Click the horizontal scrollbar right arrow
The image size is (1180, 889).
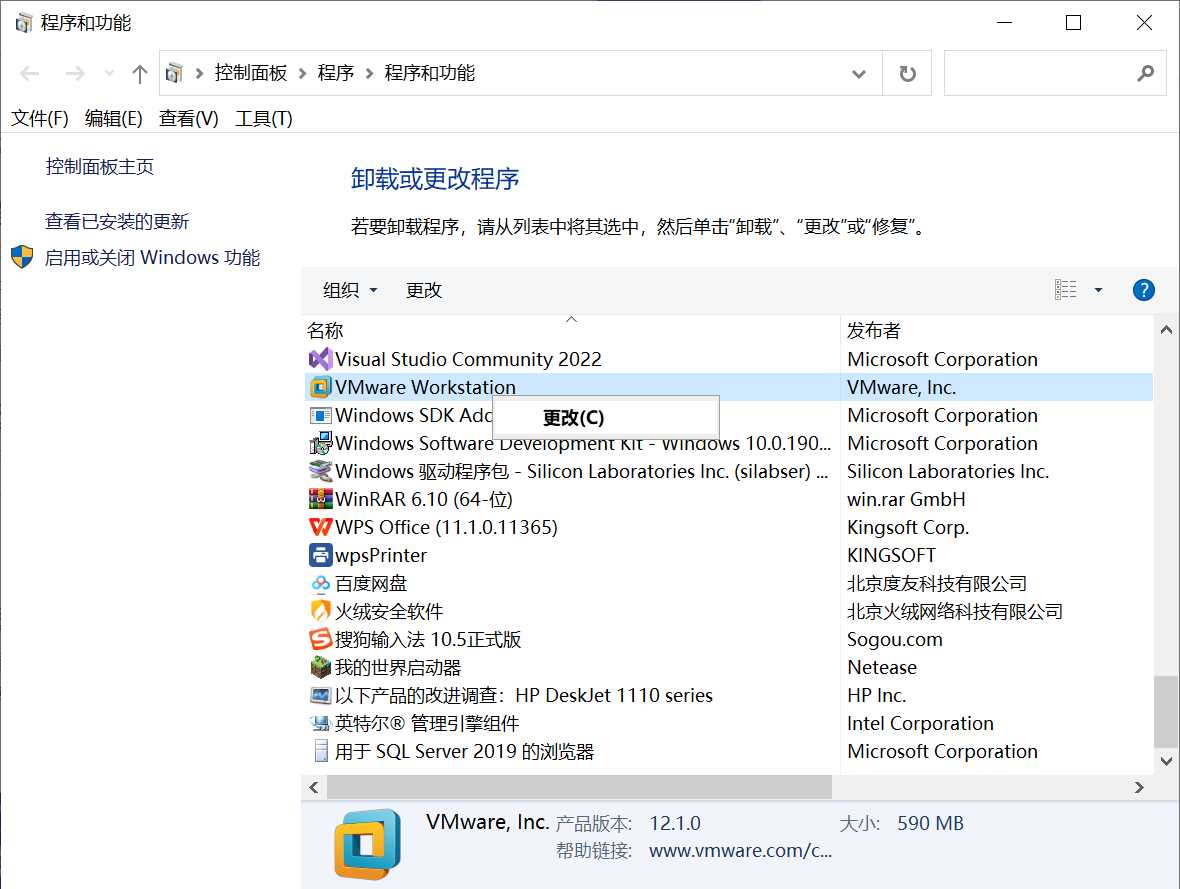(x=1139, y=787)
